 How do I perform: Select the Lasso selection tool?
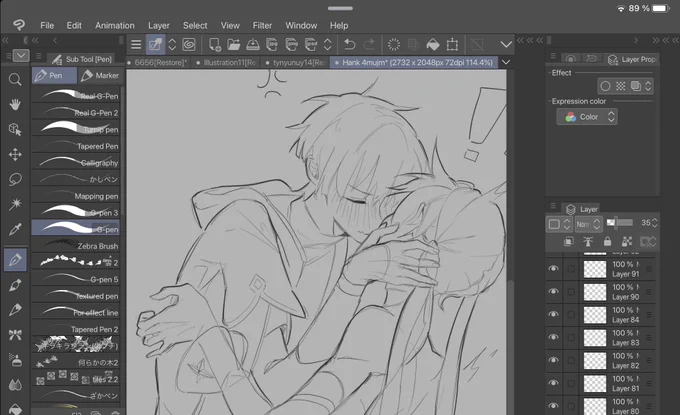click(x=15, y=179)
